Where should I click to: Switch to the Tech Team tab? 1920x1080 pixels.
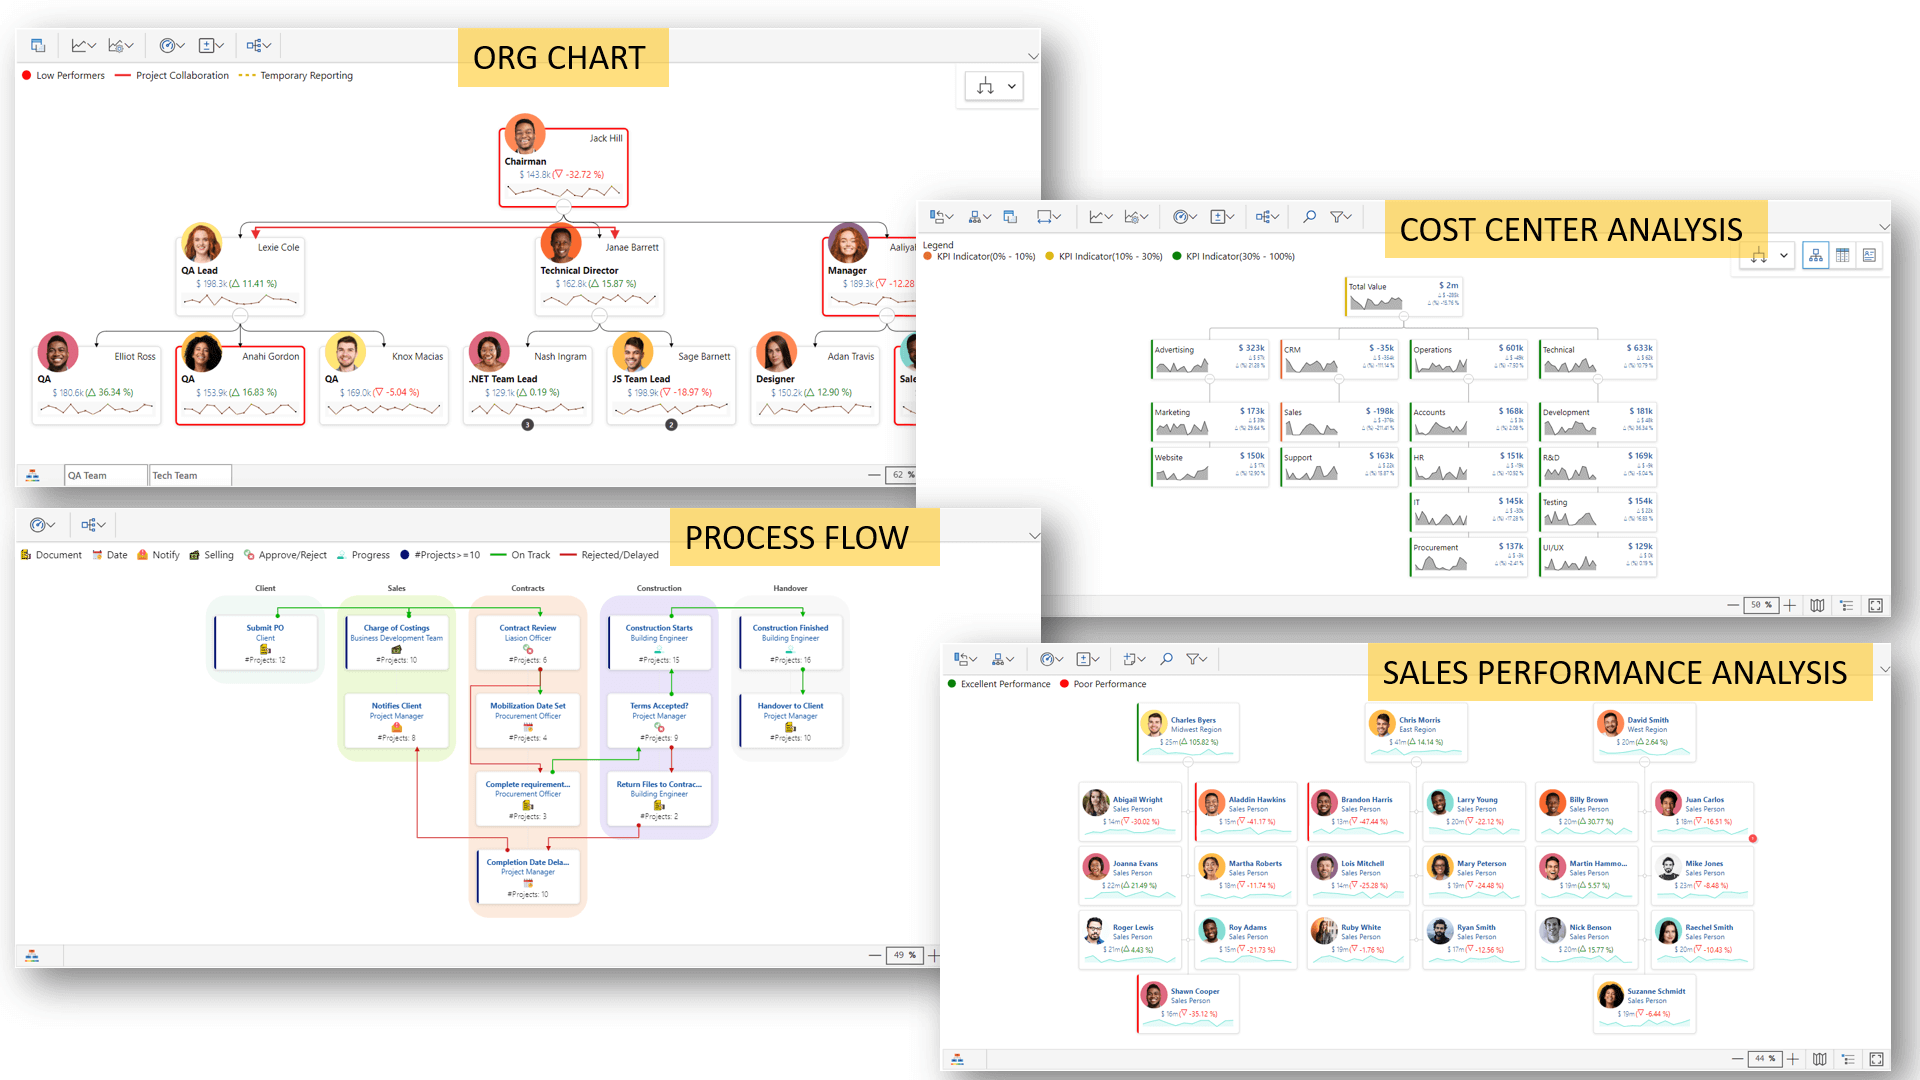[190, 475]
